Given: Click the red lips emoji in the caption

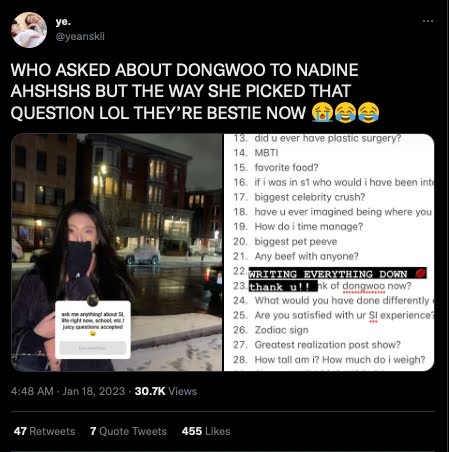Looking at the screenshot, I should (x=421, y=273).
